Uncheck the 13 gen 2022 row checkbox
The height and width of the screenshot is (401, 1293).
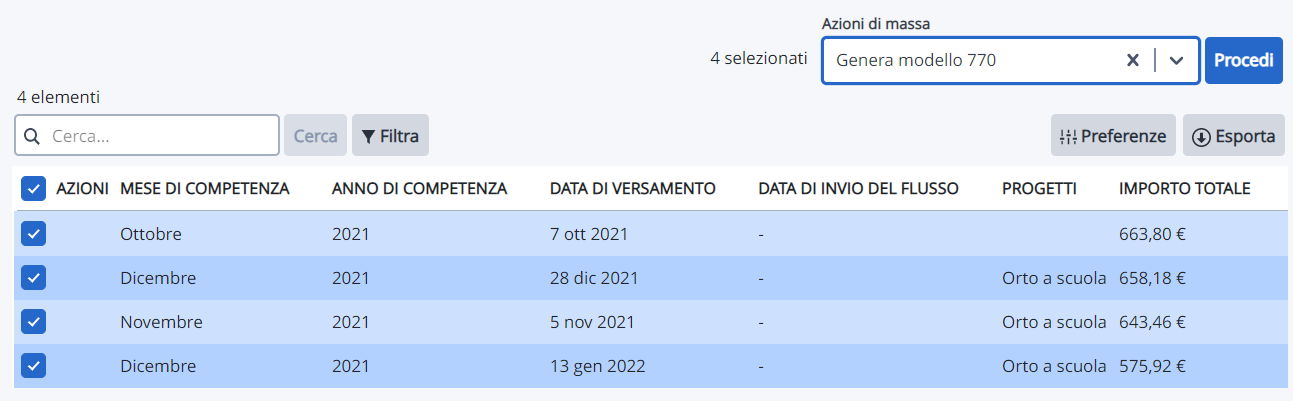click(x=33, y=366)
